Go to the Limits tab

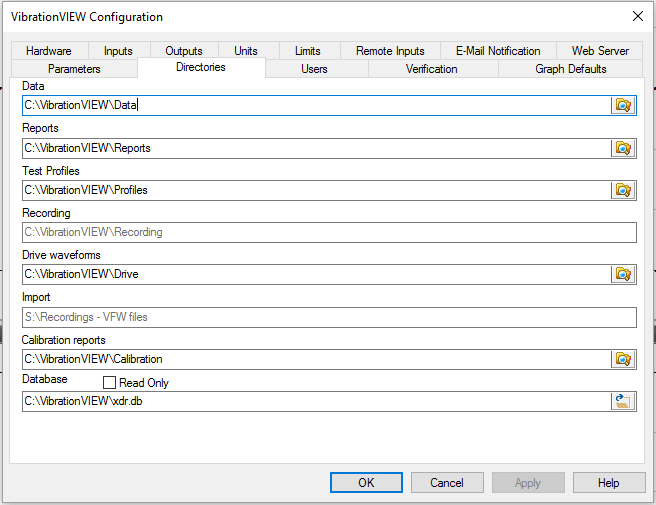tap(308, 51)
